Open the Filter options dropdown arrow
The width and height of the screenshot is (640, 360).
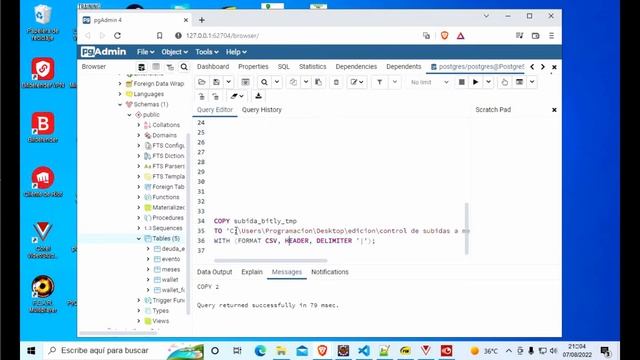point(395,82)
